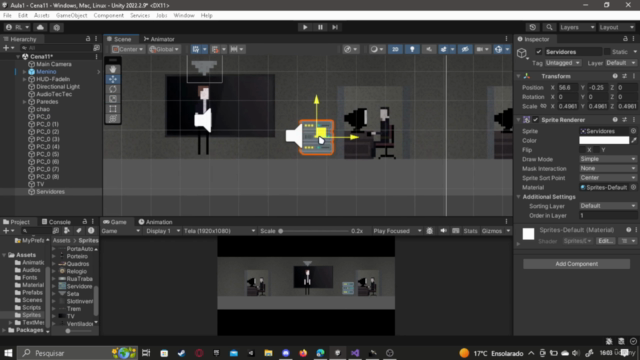This screenshot has width=640, height=360.
Task: Open the Tag Untagged dropdown
Action: (563, 63)
